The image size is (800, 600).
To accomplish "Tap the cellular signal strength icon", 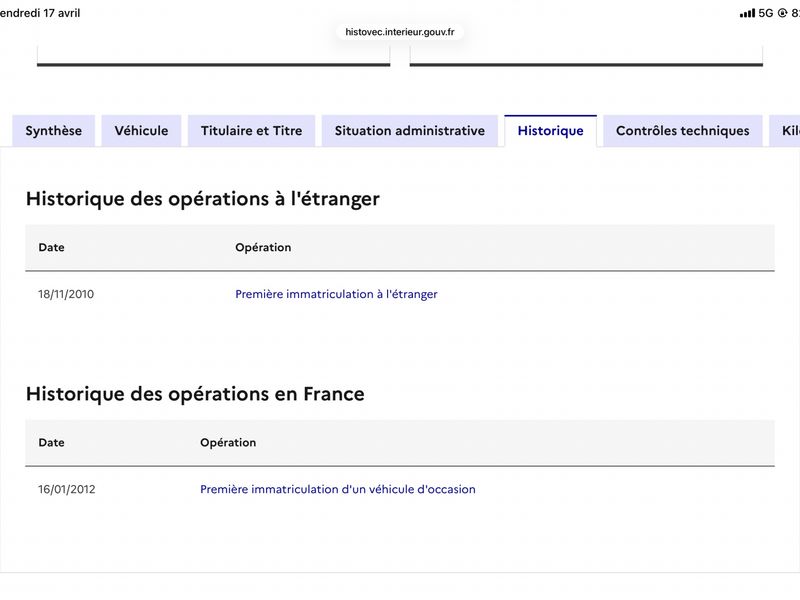I will click(x=747, y=13).
